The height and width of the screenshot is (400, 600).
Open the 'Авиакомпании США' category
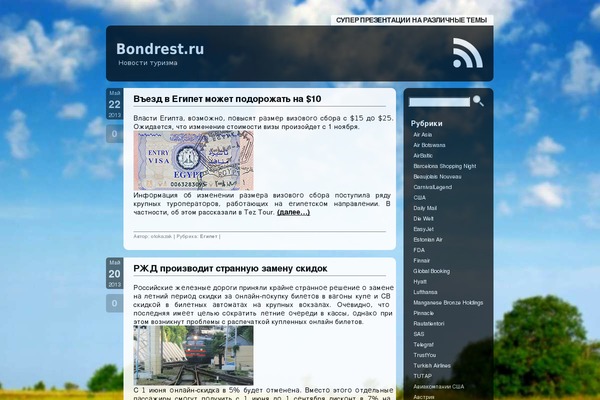(x=439, y=387)
